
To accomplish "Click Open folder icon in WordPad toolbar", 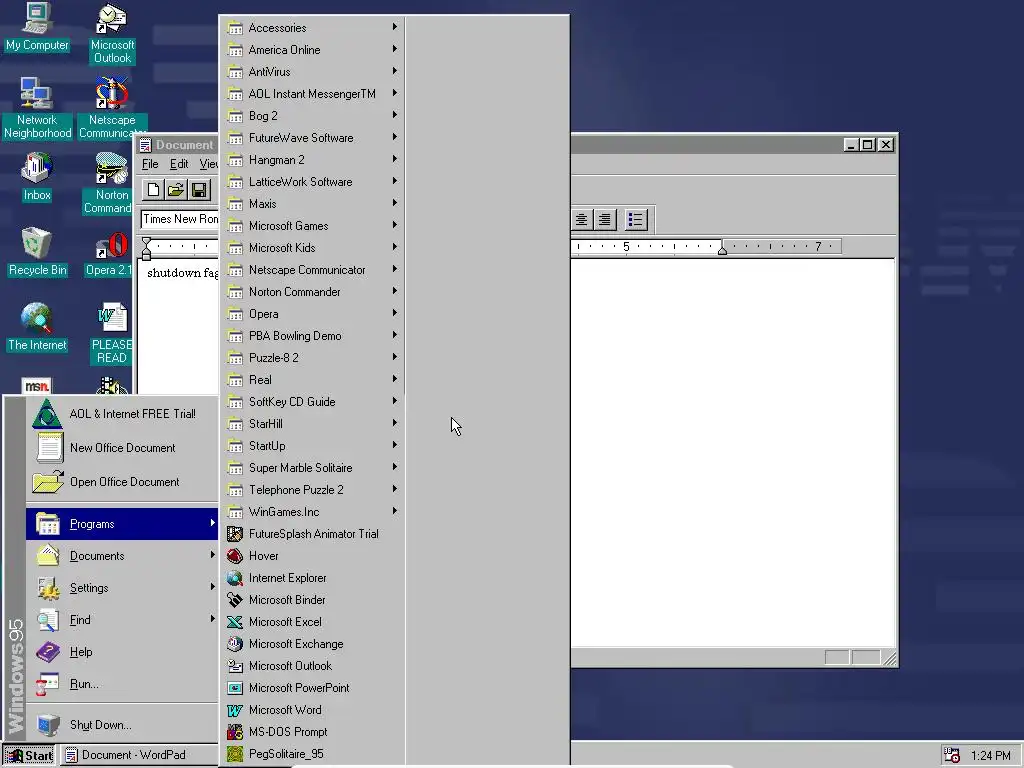I will 176,190.
